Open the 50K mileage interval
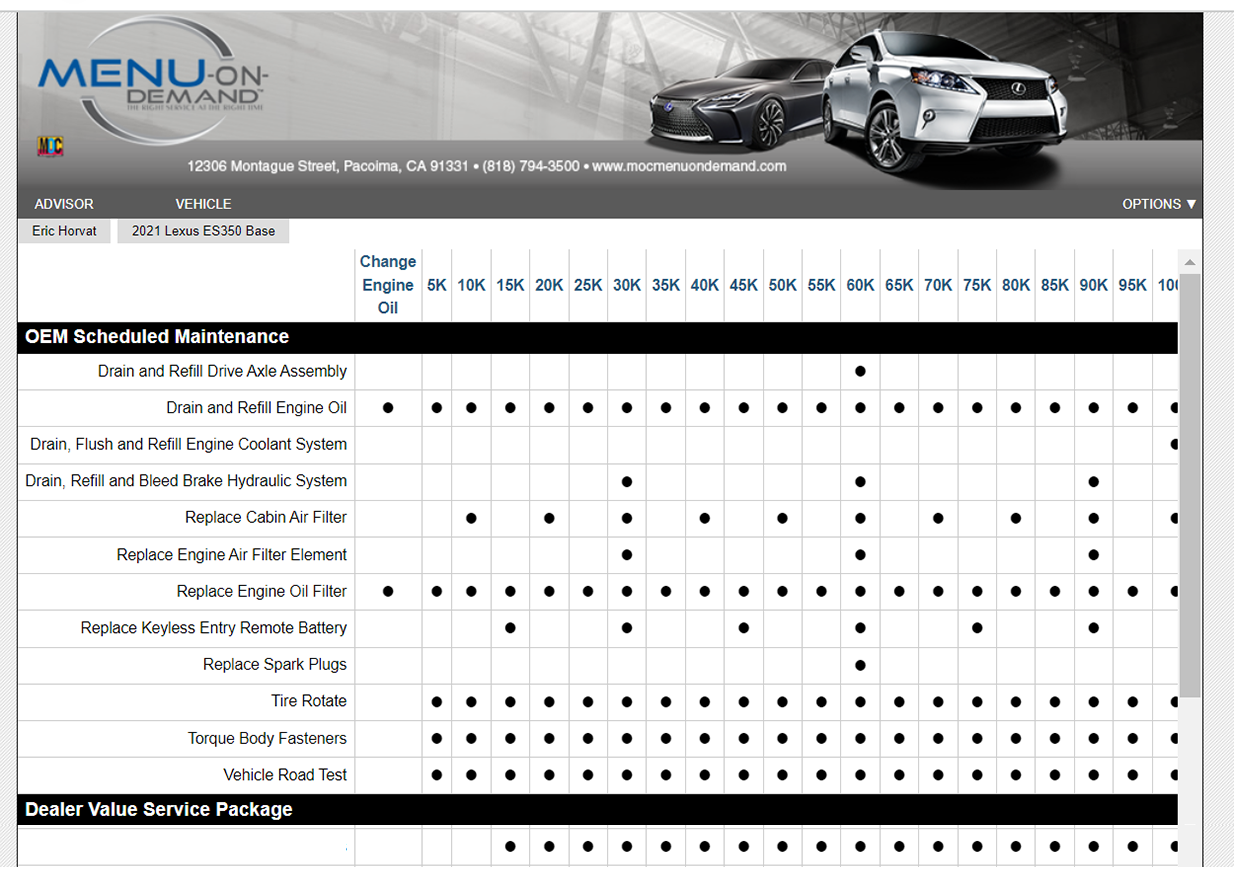The image size is (1234, 878). [x=783, y=285]
